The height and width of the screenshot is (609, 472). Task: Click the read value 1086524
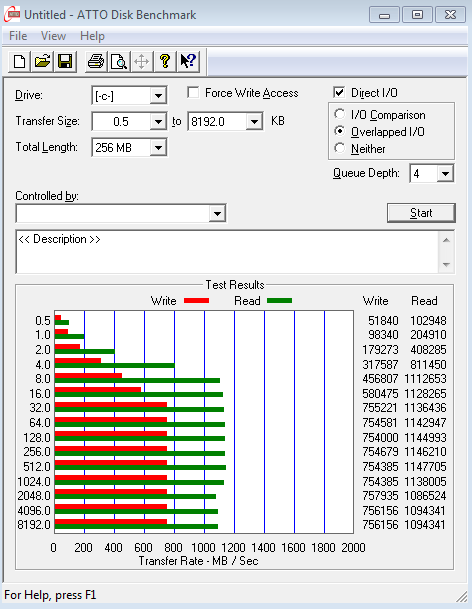[425, 496]
